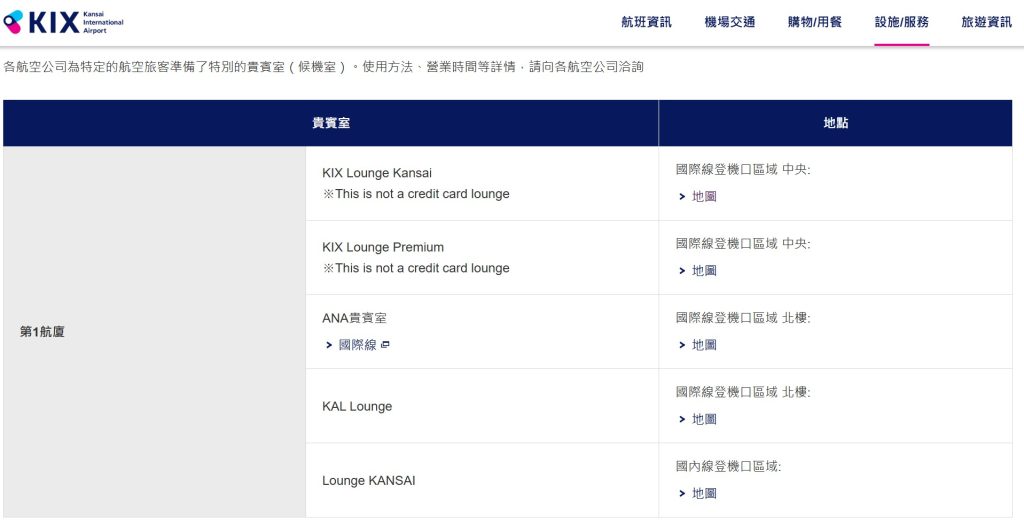The width and height of the screenshot is (1024, 526).
Task: Select the KIX Lounge Premium name text
Action: pos(383,248)
